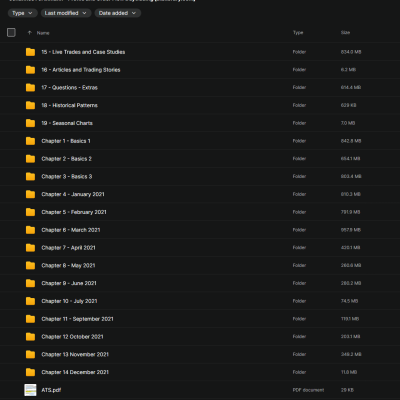Image resolution: width=400 pixels, height=400 pixels.
Task: Click 'PDF document' type of ATS.pdf
Action: pos(308,390)
